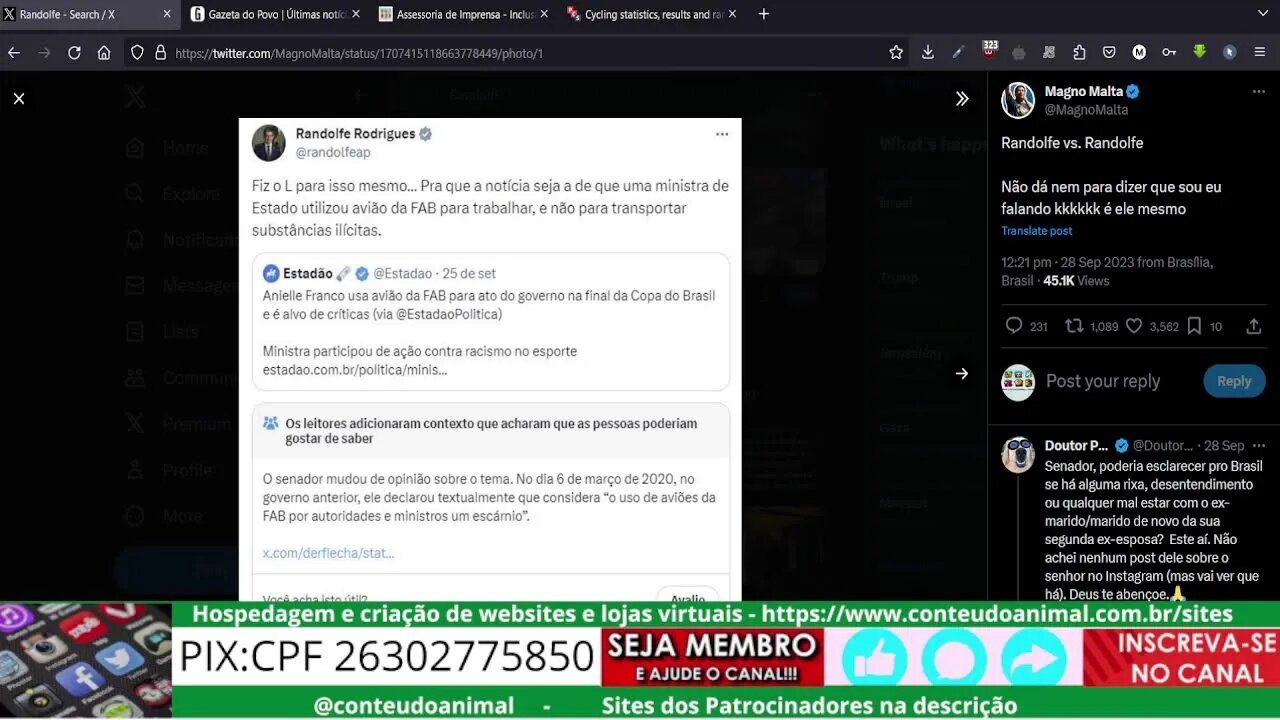
Task: Open a new browser tab
Action: 764,14
